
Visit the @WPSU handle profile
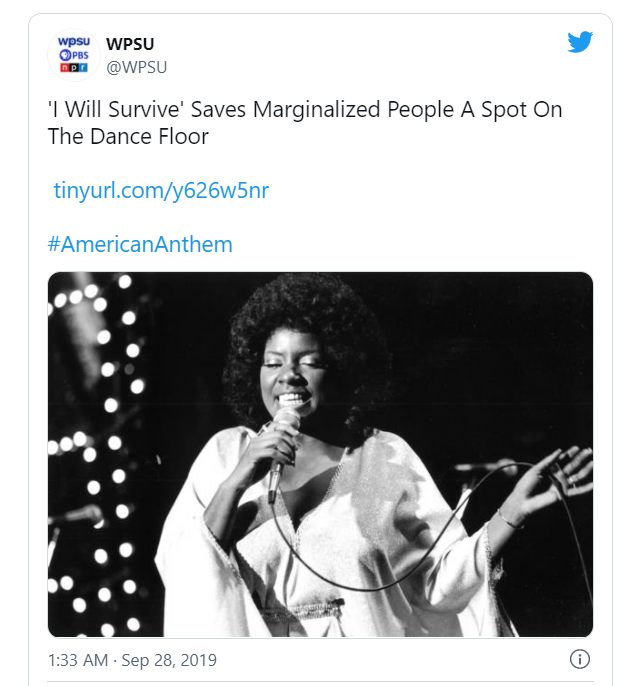tap(136, 67)
